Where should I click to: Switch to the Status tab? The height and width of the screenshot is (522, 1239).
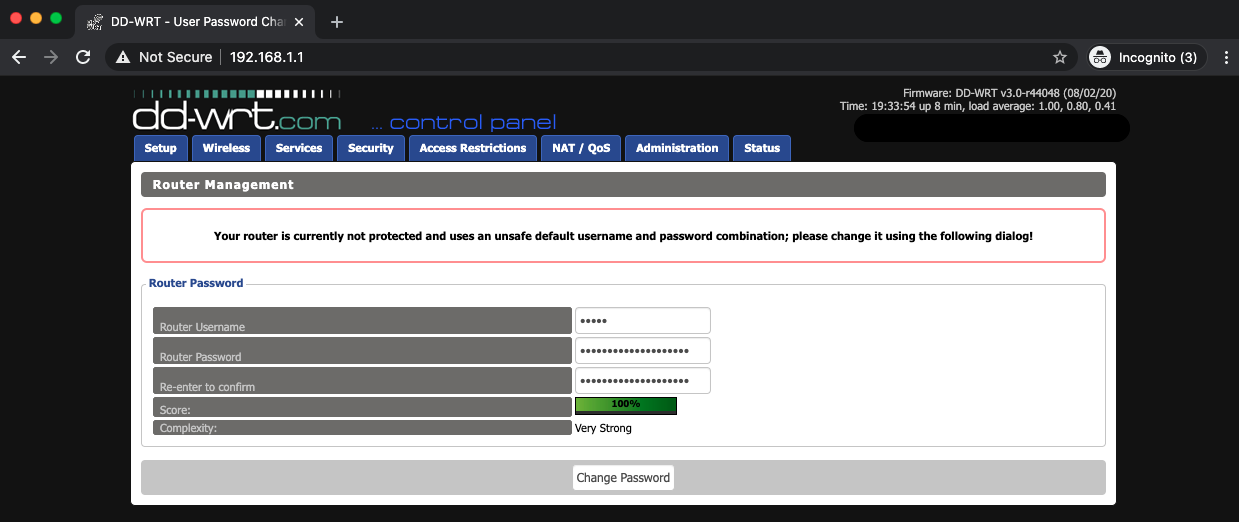(762, 148)
